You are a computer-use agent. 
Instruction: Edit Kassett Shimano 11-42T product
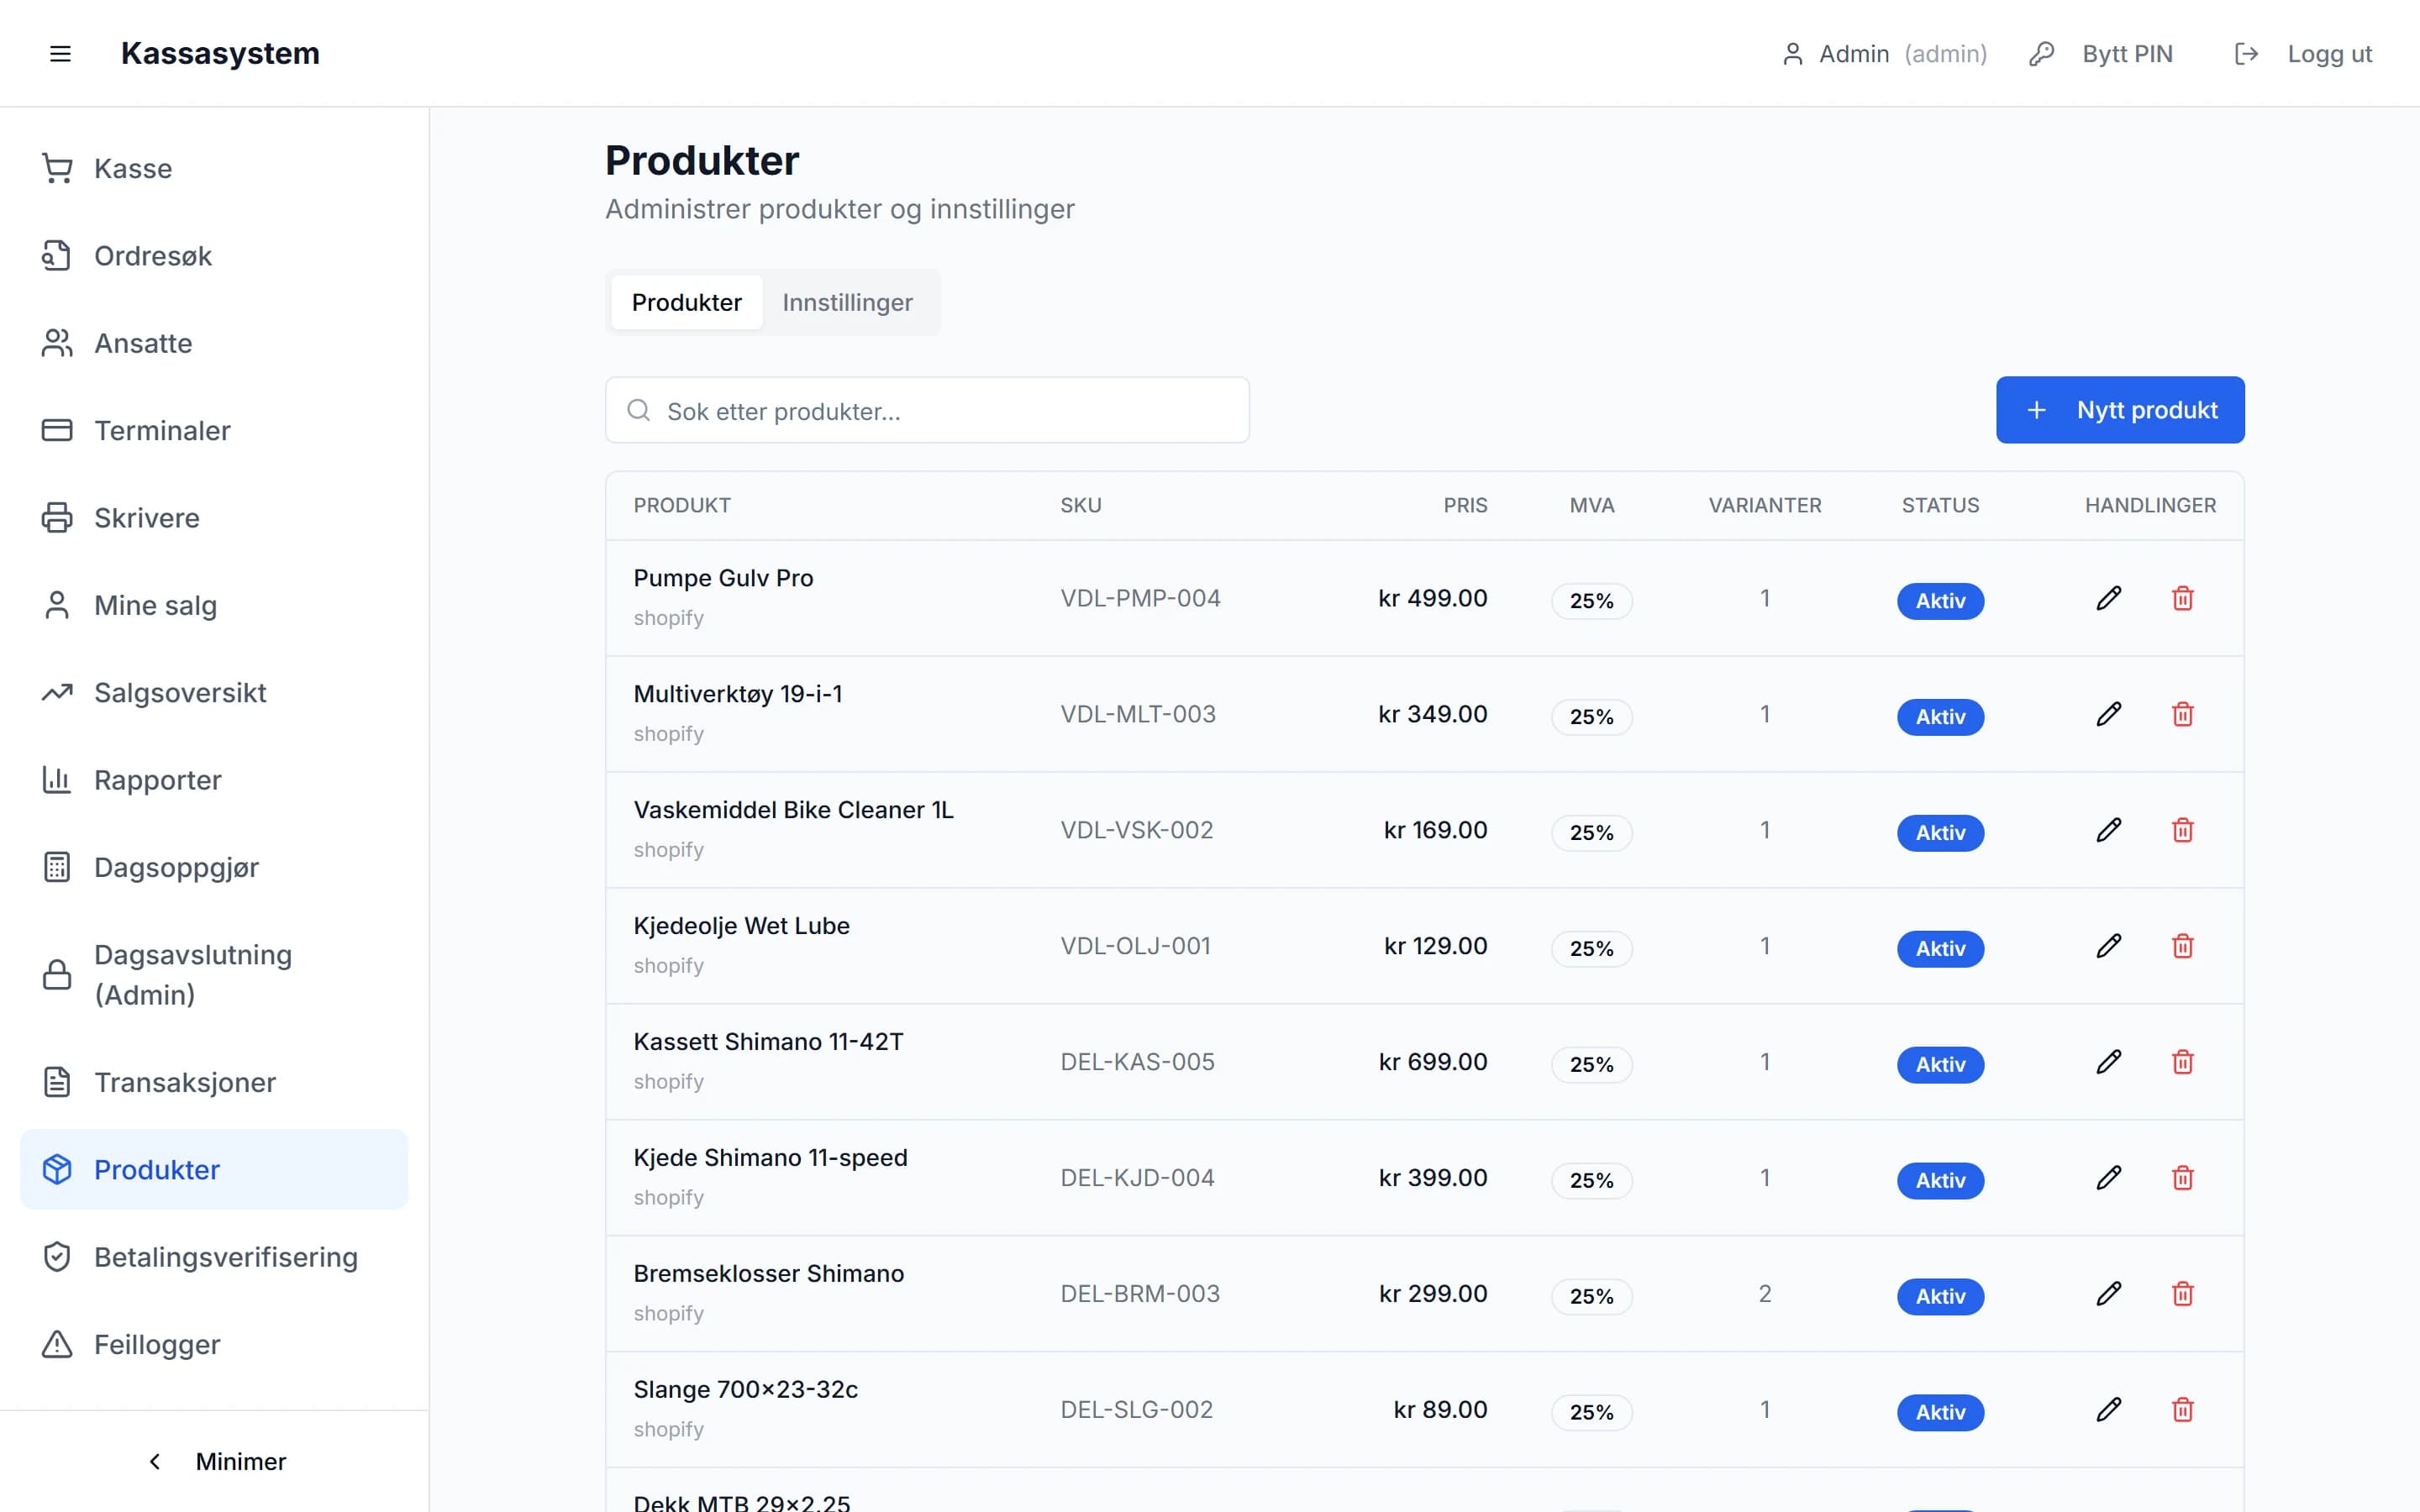[2109, 1062]
